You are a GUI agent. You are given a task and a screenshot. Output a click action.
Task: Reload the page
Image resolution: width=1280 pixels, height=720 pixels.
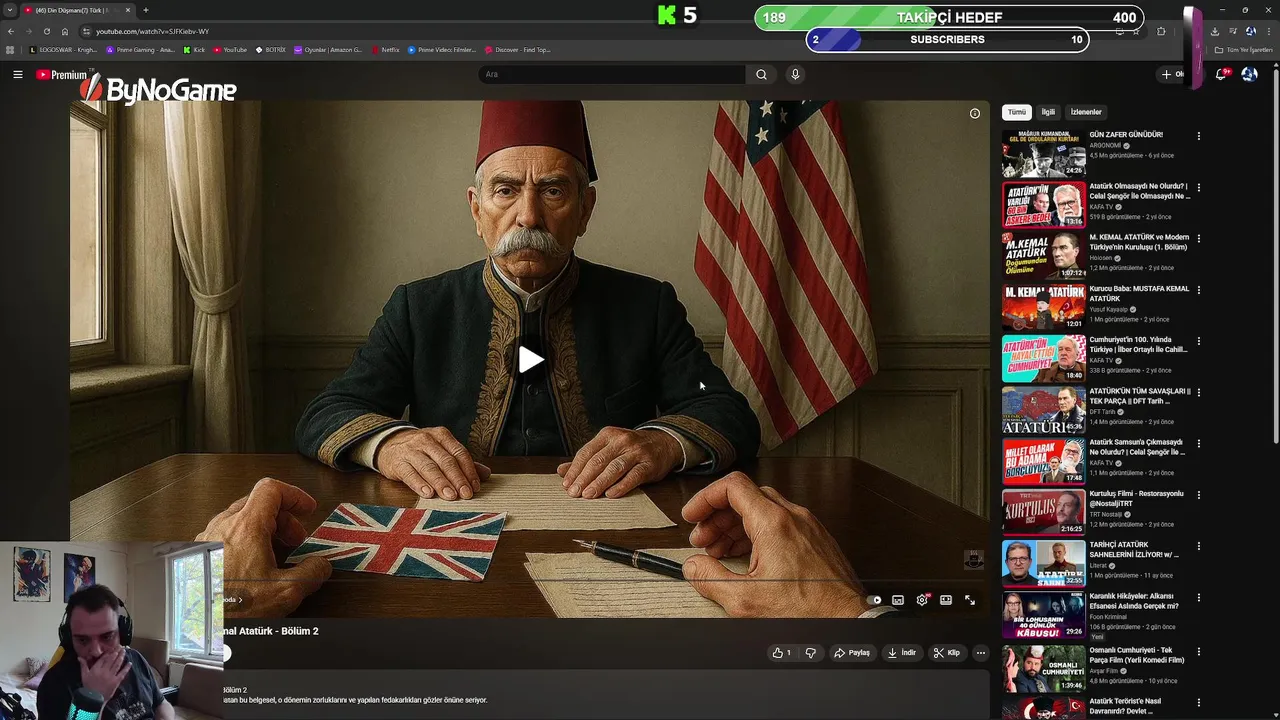click(x=46, y=31)
